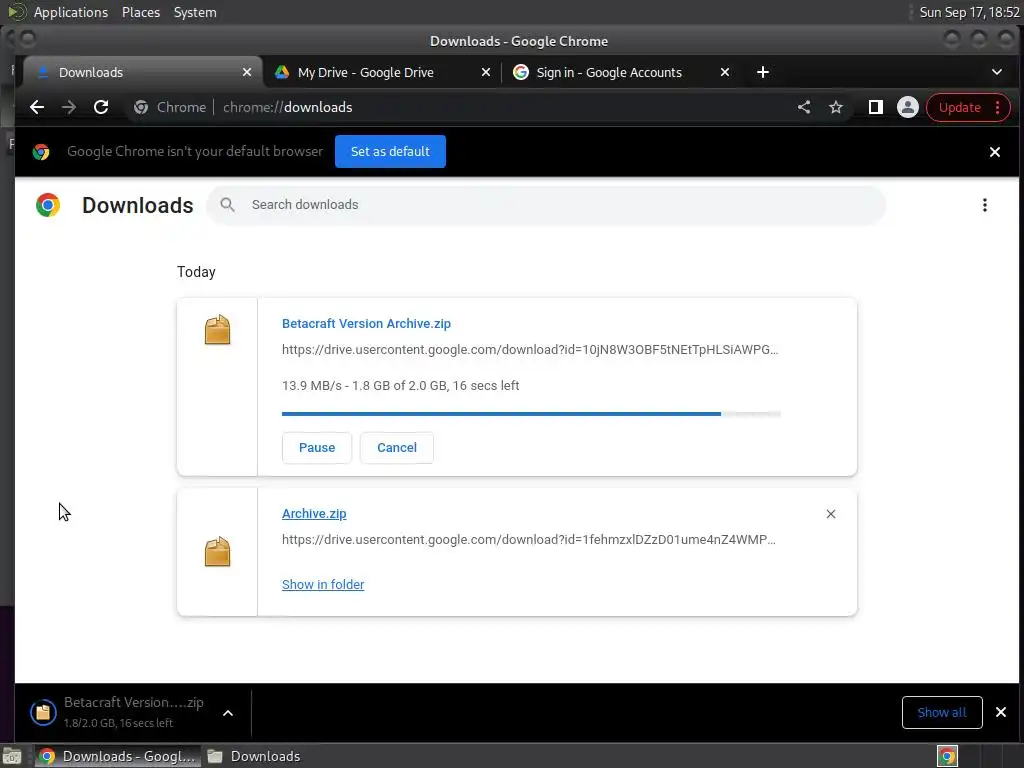The width and height of the screenshot is (1024, 768).
Task: Expand the tab search chevron
Action: (997, 72)
